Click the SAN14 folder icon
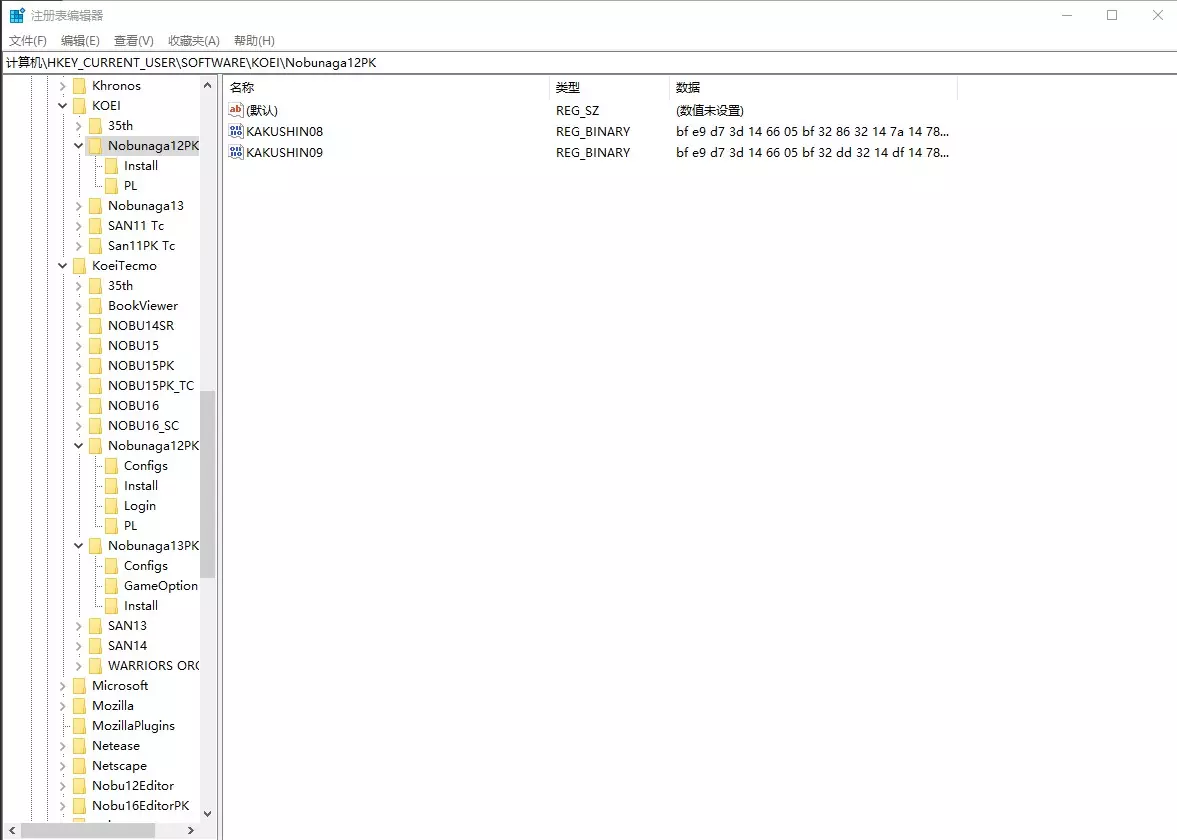Viewport: 1177px width, 840px height. point(95,646)
